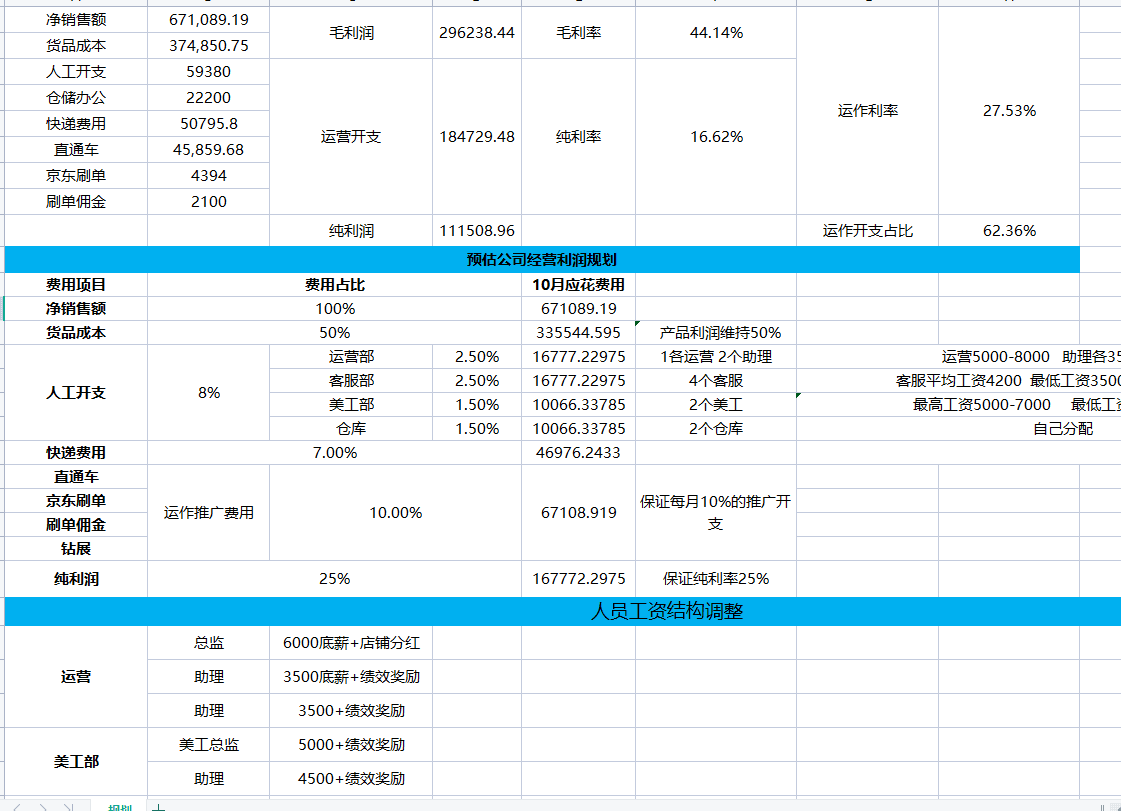The width and height of the screenshot is (1121, 811).
Task: Select the value 62.36%
Action: pyautogui.click(x=1009, y=231)
